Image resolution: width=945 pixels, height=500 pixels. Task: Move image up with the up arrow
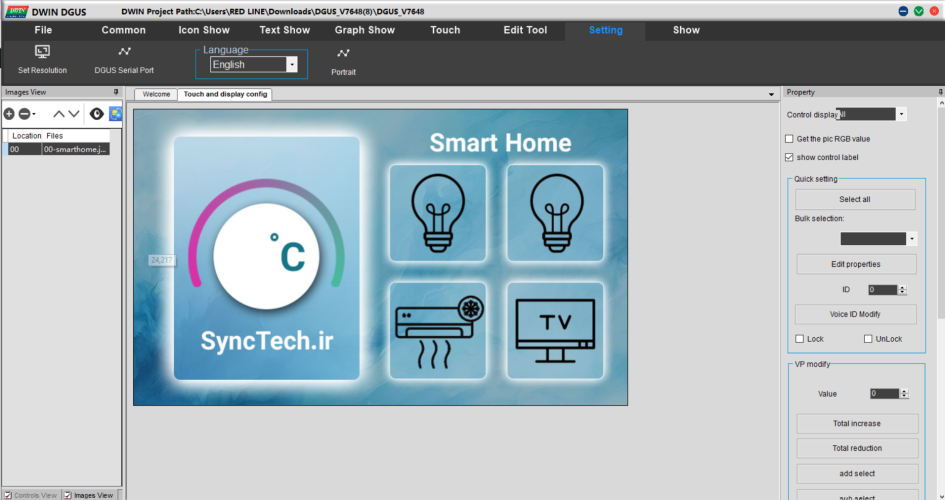point(58,114)
